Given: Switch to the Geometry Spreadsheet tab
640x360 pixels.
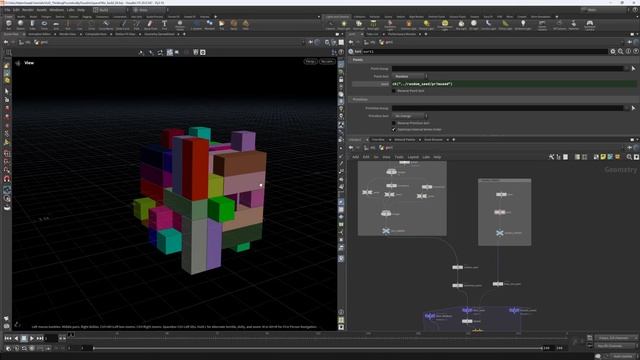Looking at the screenshot, I should coord(159,34).
